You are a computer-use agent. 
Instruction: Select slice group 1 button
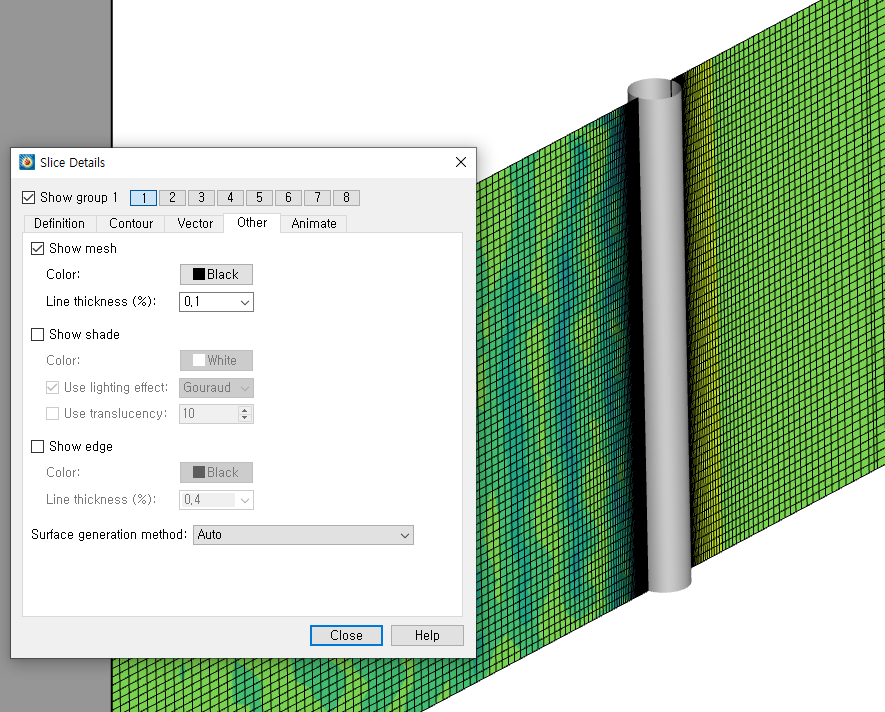point(143,198)
